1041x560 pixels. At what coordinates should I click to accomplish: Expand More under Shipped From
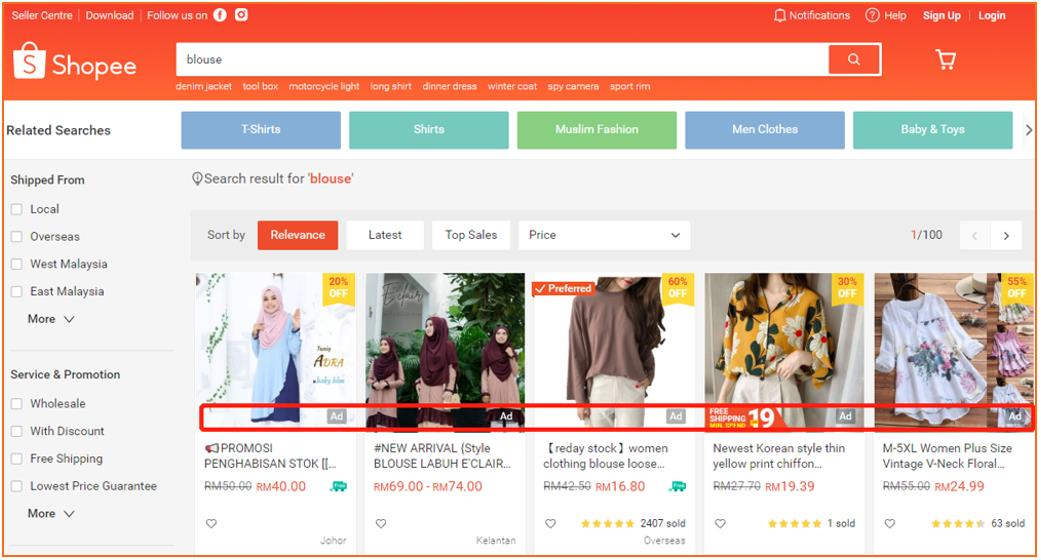pos(50,319)
